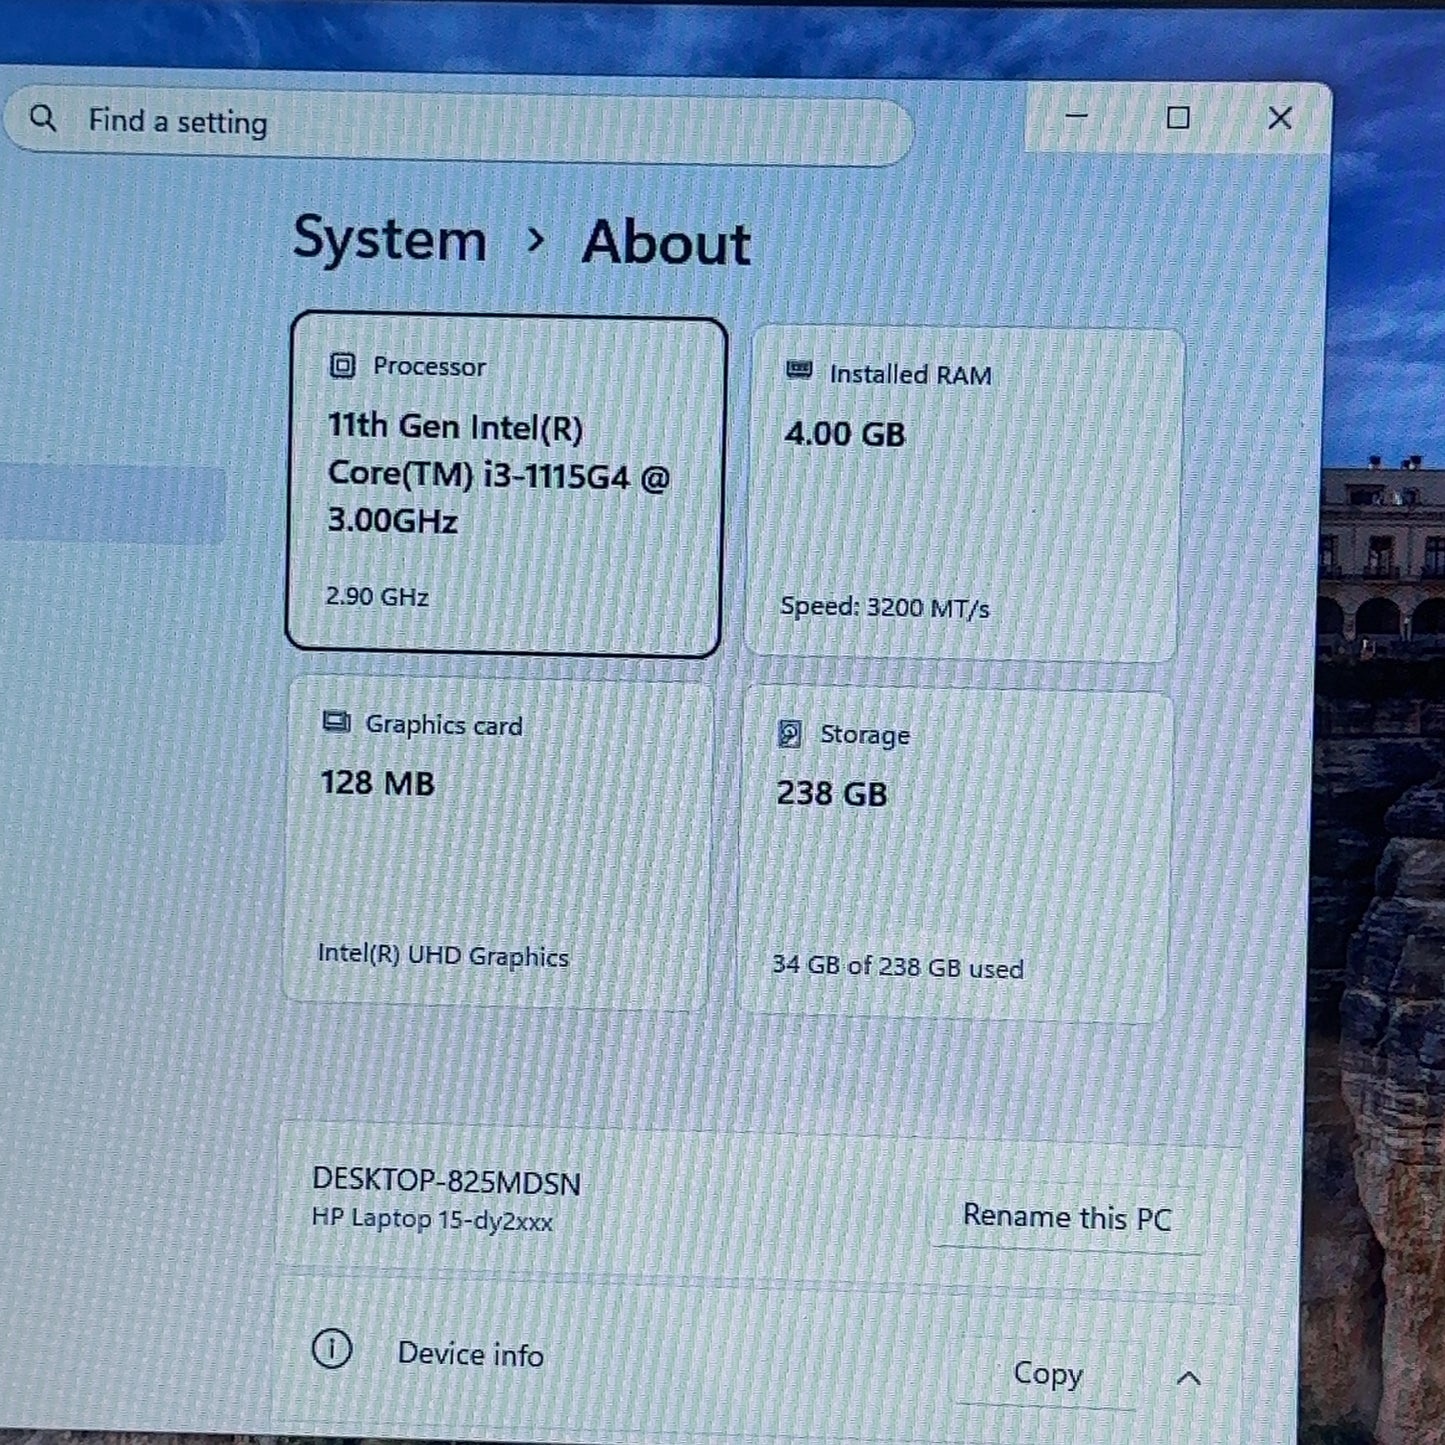Click the Installed RAM memory icon
This screenshot has height=1445, width=1445.
pos(798,371)
